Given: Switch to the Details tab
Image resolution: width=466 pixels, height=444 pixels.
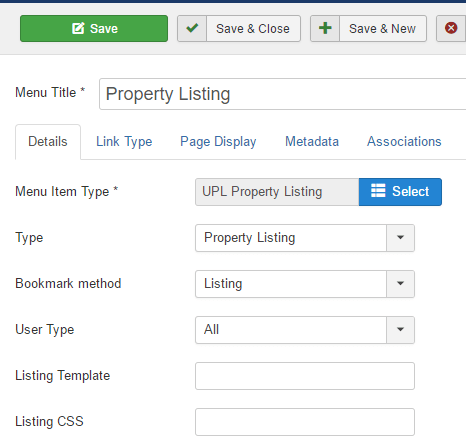Looking at the screenshot, I should pos(48,142).
